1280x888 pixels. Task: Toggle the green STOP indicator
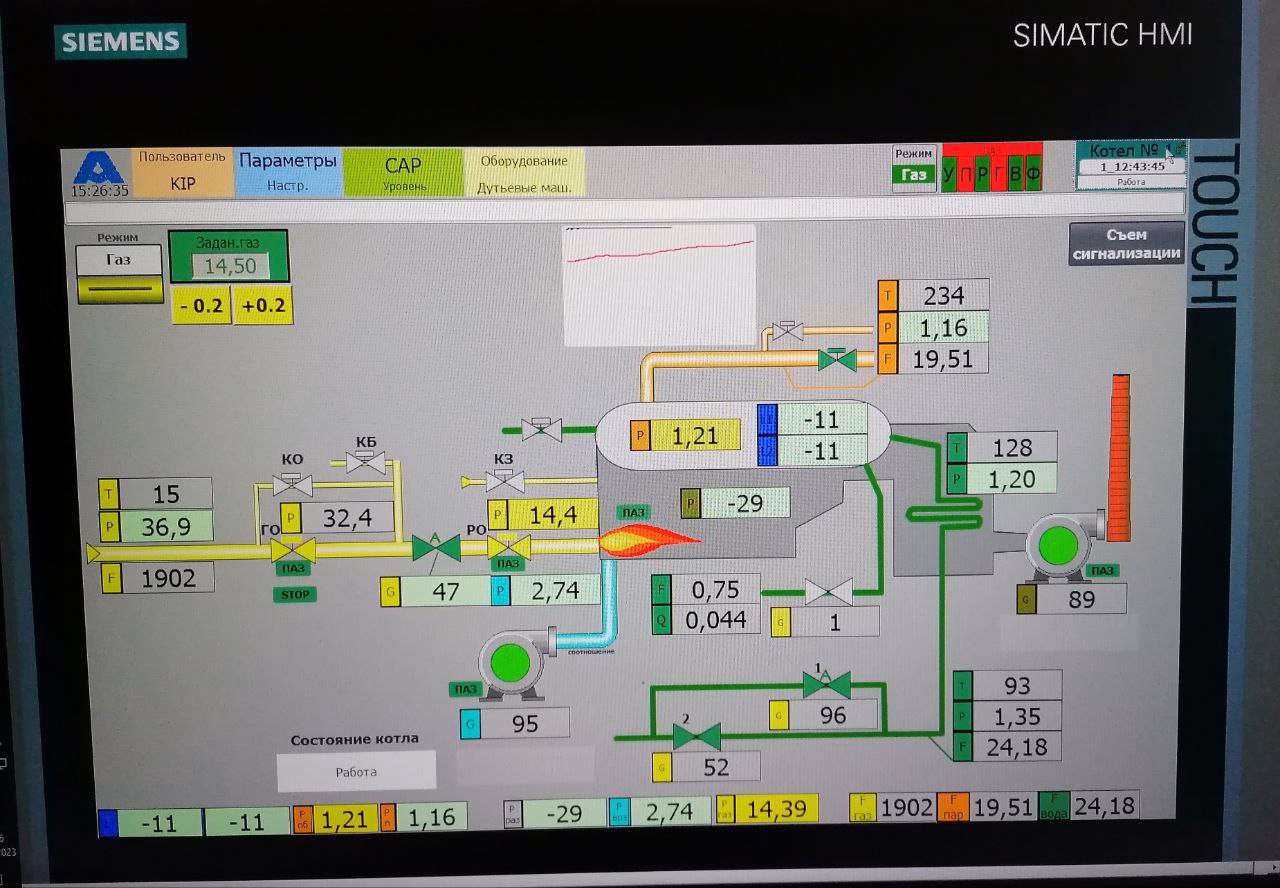click(x=293, y=595)
